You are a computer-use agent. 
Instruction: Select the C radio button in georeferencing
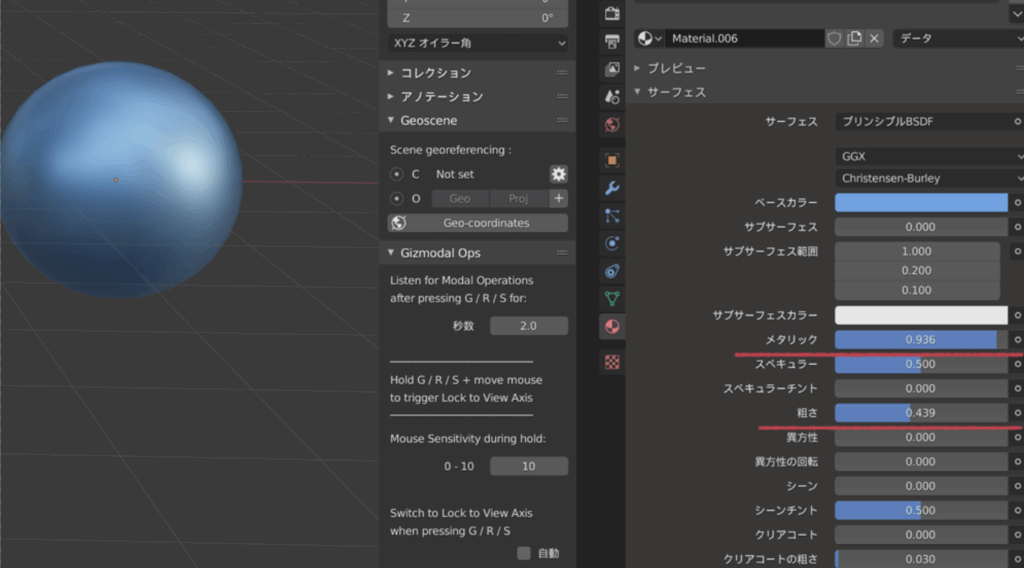point(397,174)
